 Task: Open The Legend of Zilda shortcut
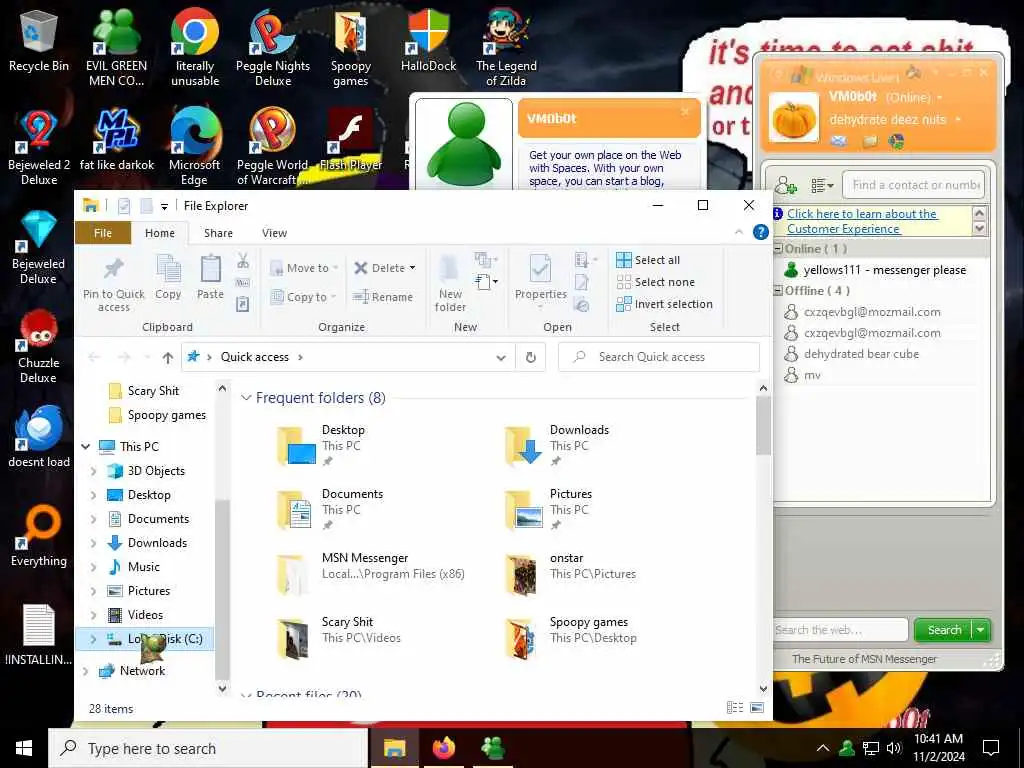click(506, 47)
